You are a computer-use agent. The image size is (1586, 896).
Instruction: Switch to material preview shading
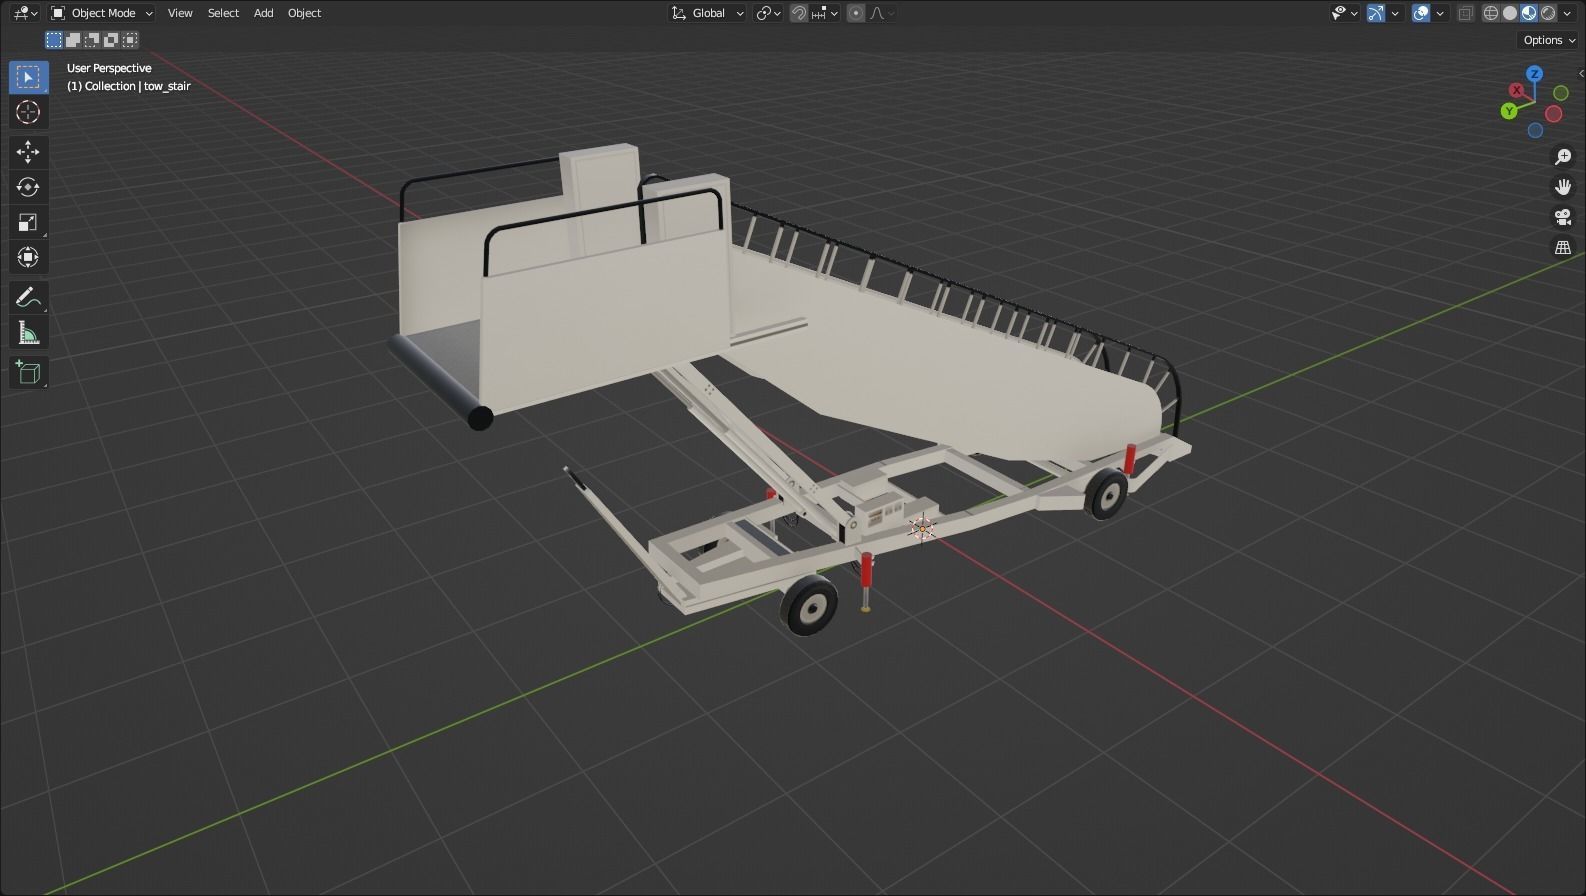(x=1529, y=13)
